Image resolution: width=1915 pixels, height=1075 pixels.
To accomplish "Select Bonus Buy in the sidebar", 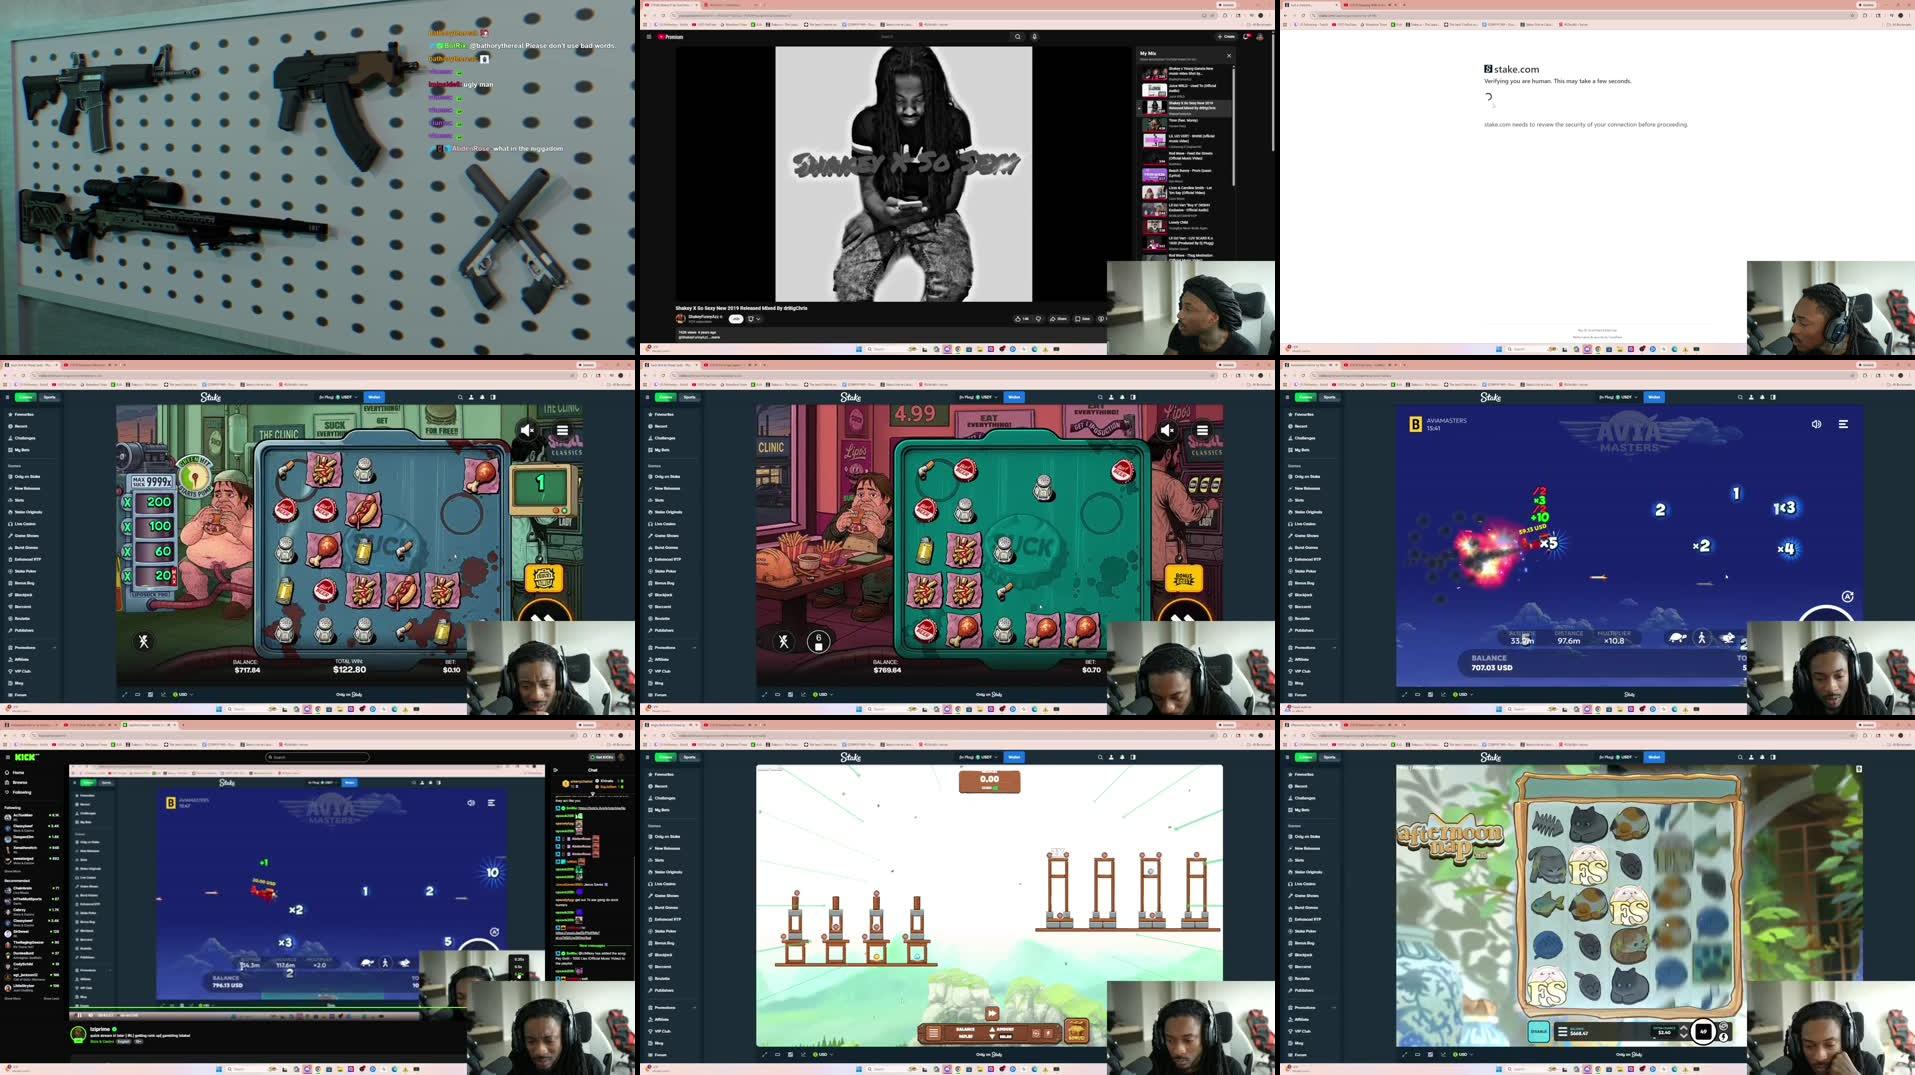I will pos(25,583).
